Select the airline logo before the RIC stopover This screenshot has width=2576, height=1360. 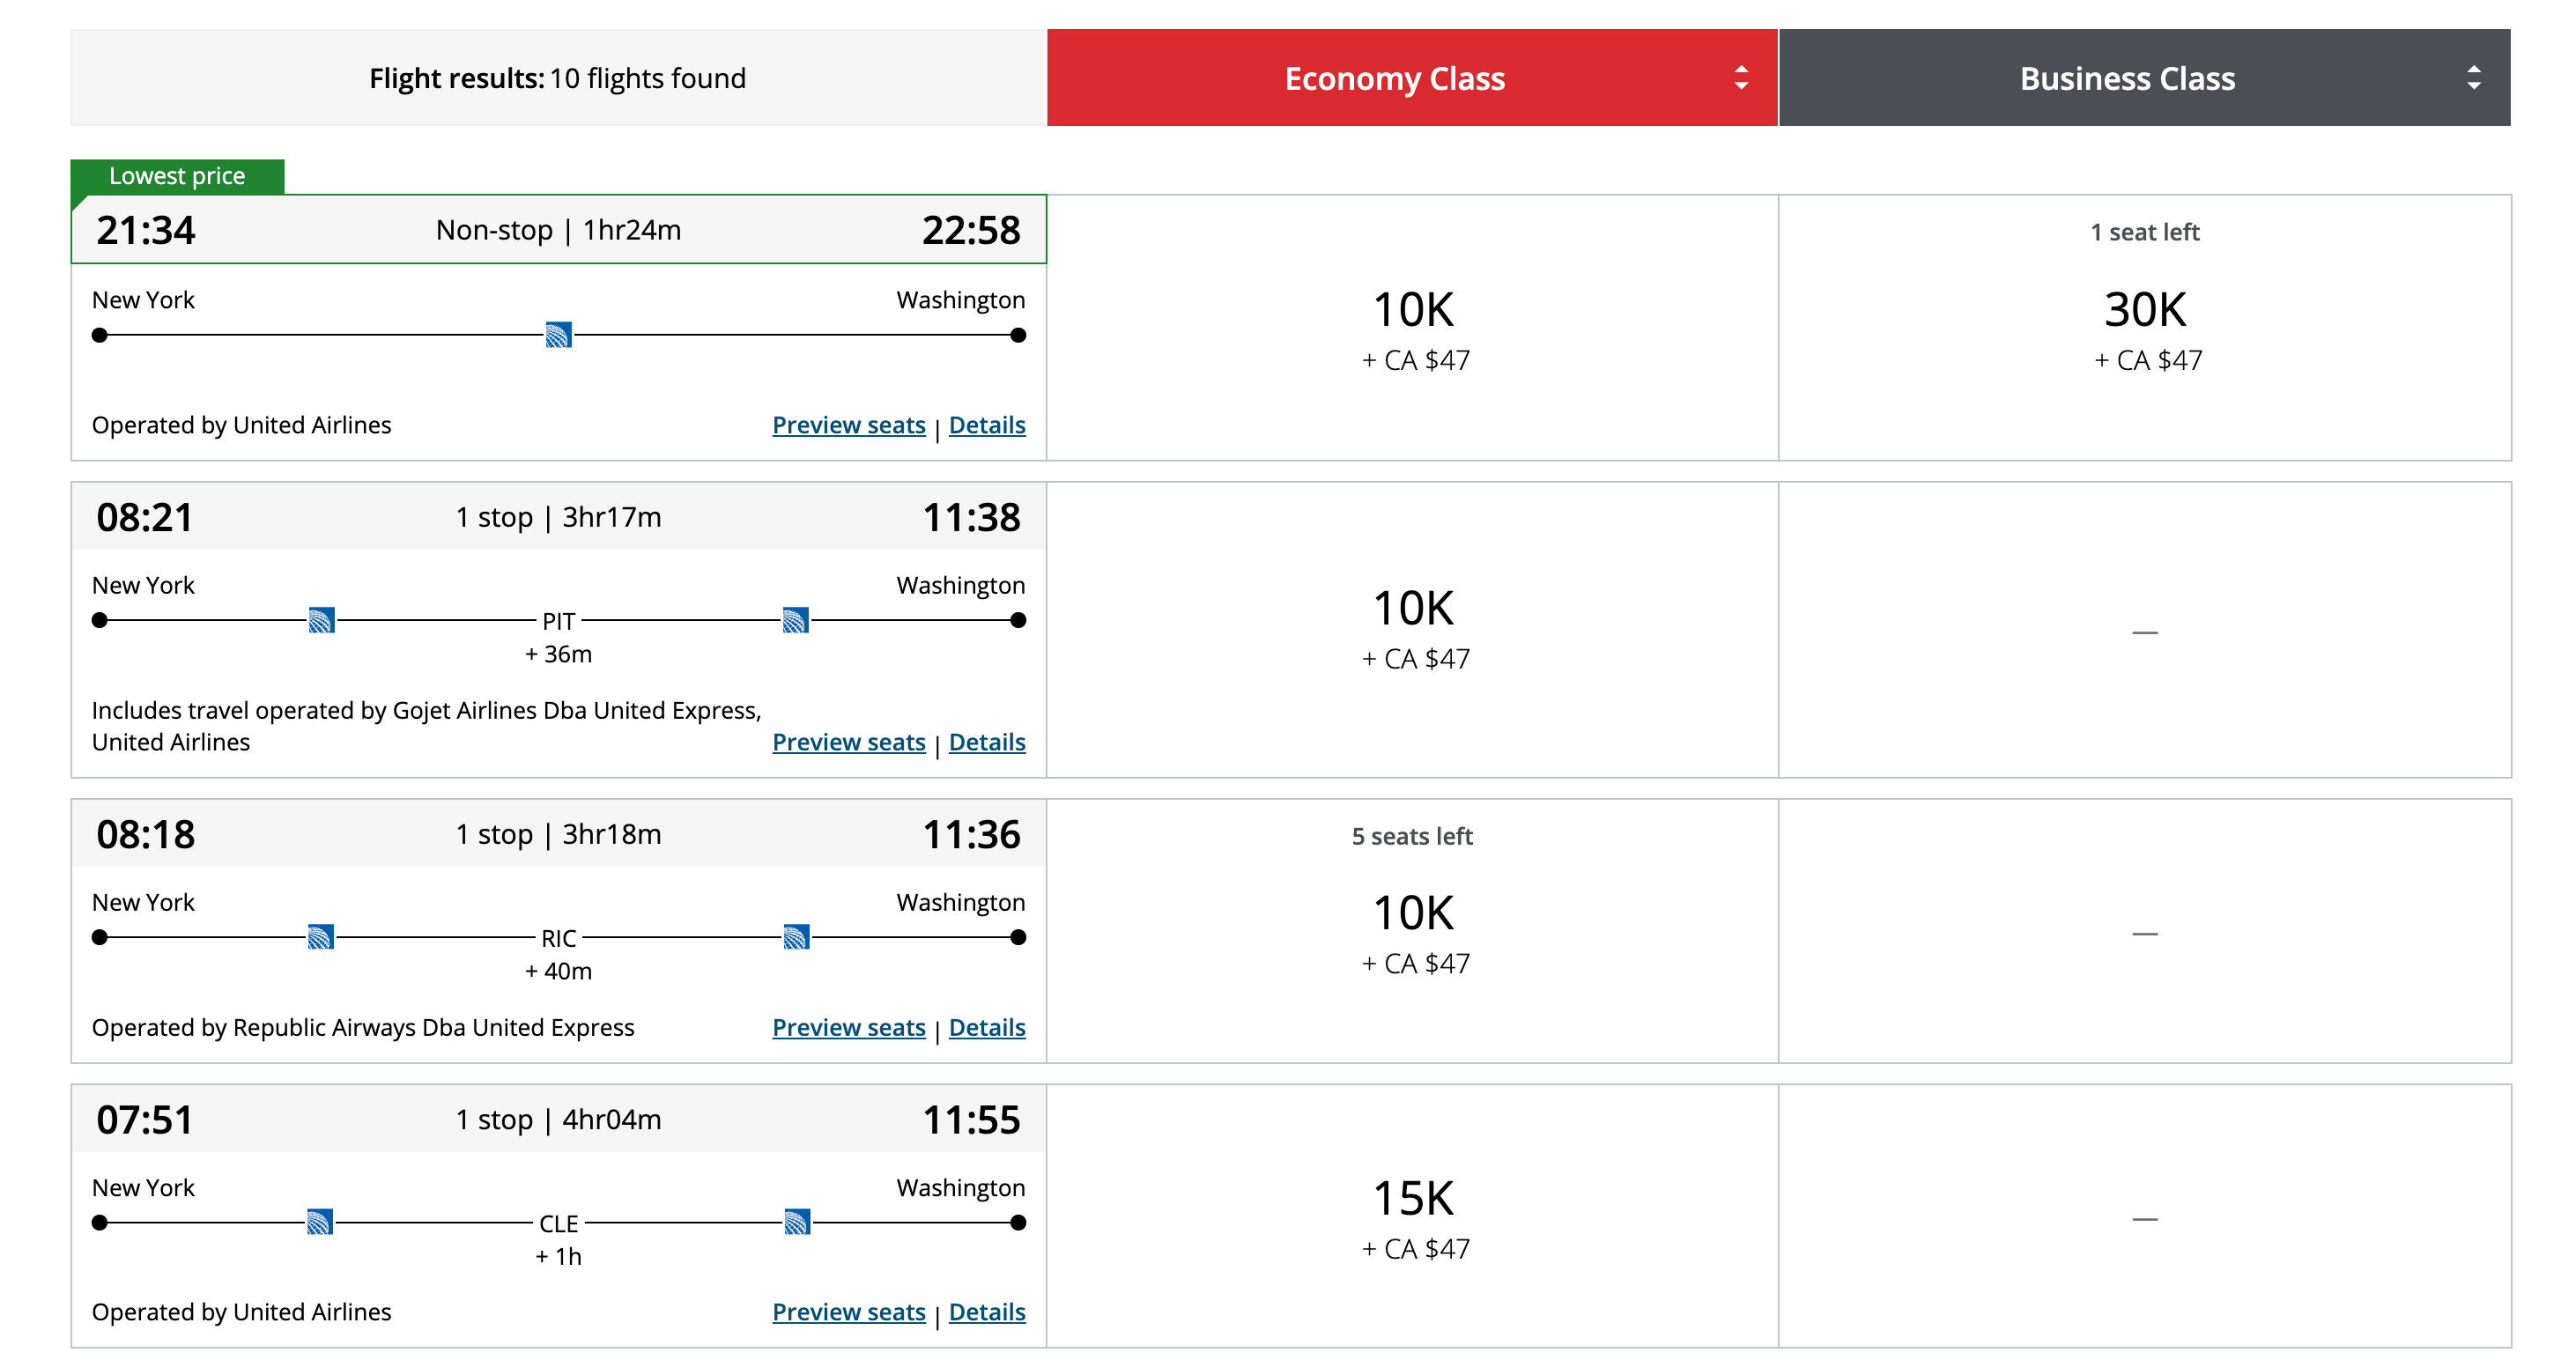click(322, 937)
